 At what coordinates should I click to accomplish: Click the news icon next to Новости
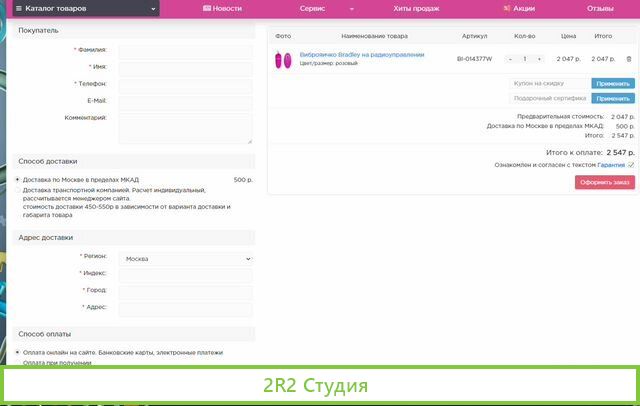tap(207, 8)
